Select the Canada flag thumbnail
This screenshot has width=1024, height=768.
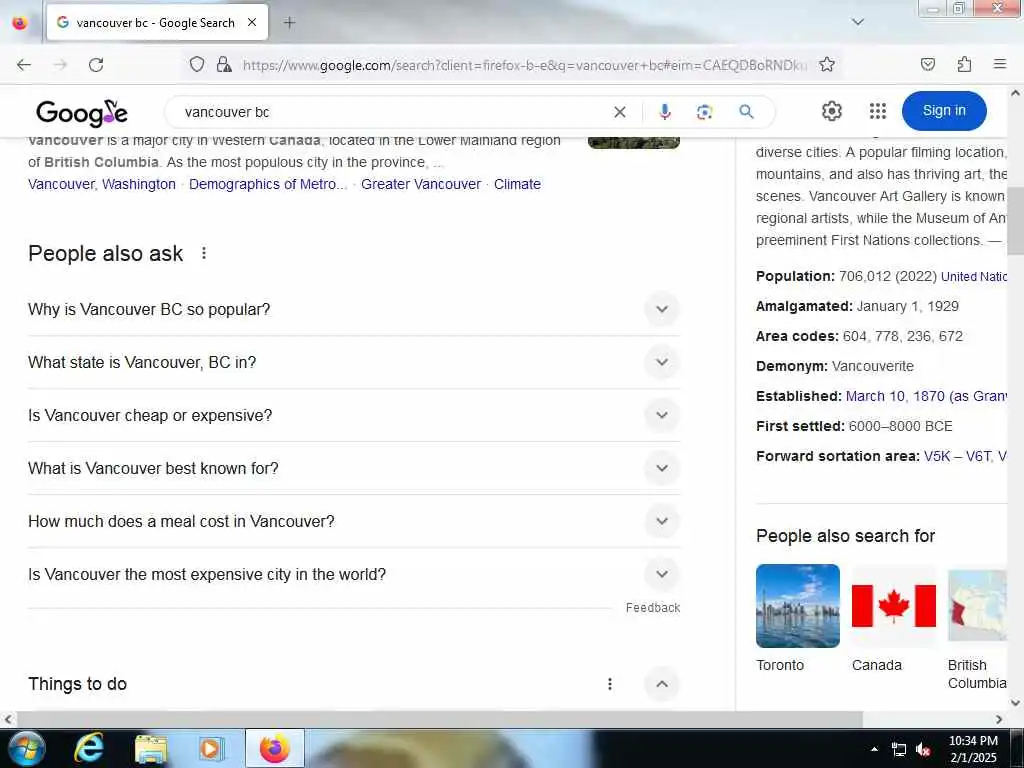click(893, 606)
